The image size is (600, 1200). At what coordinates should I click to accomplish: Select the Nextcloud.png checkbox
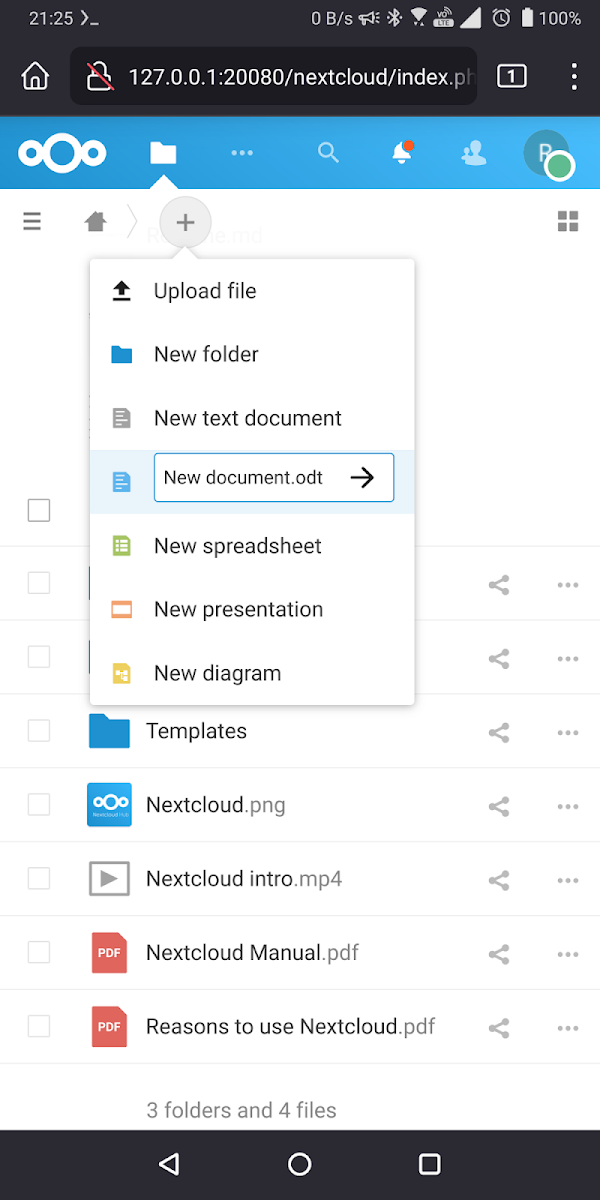coord(38,804)
